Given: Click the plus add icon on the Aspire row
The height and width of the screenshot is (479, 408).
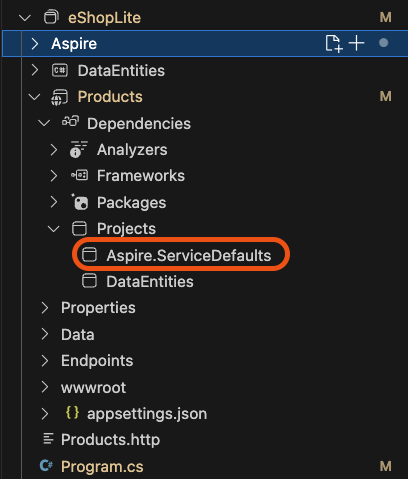Looking at the screenshot, I should (x=356, y=43).
